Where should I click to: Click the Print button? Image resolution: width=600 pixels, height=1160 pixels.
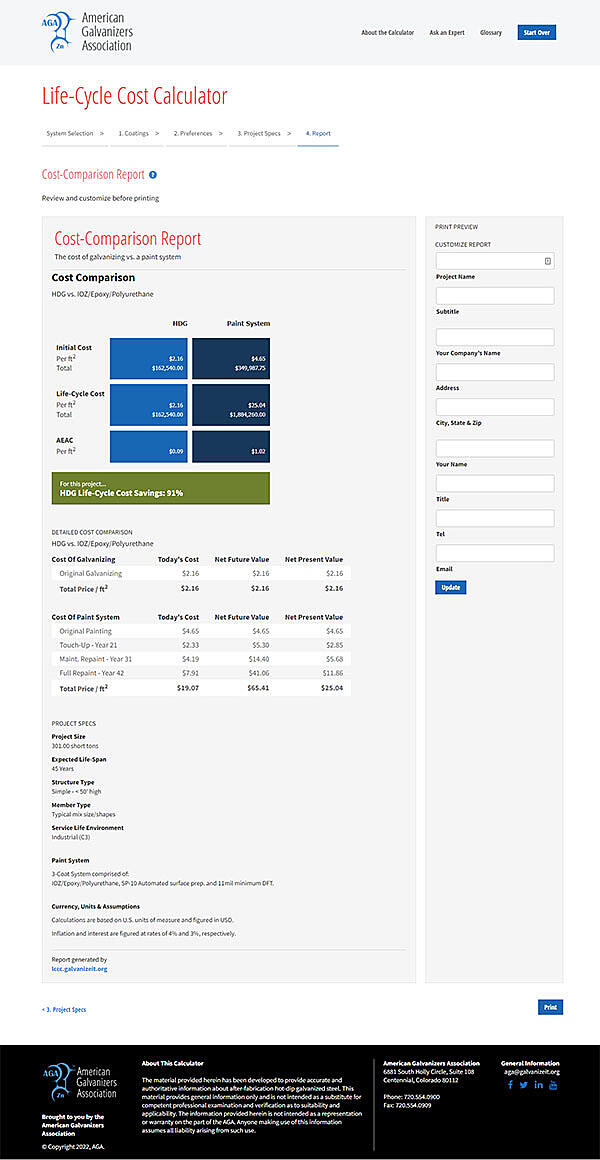(550, 1007)
